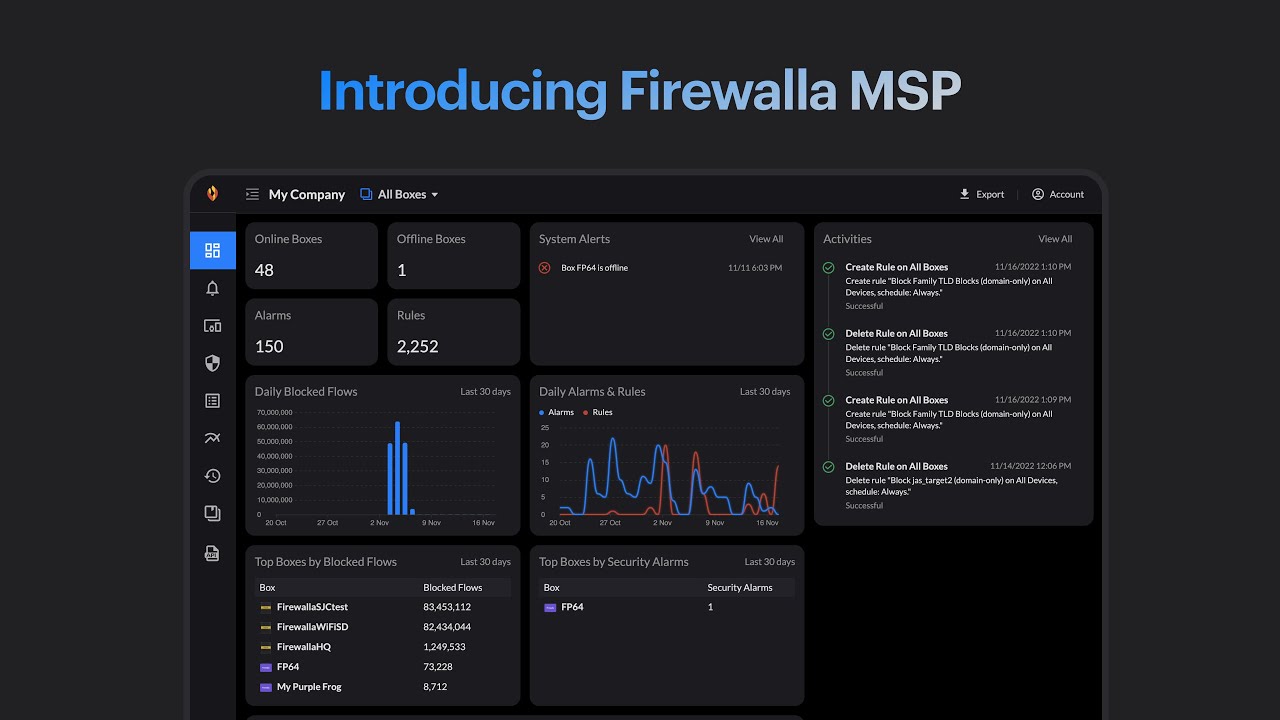The width and height of the screenshot is (1280, 720).
Task: Open the FirewallaWiFiSD row
Action: pyautogui.click(x=383, y=627)
